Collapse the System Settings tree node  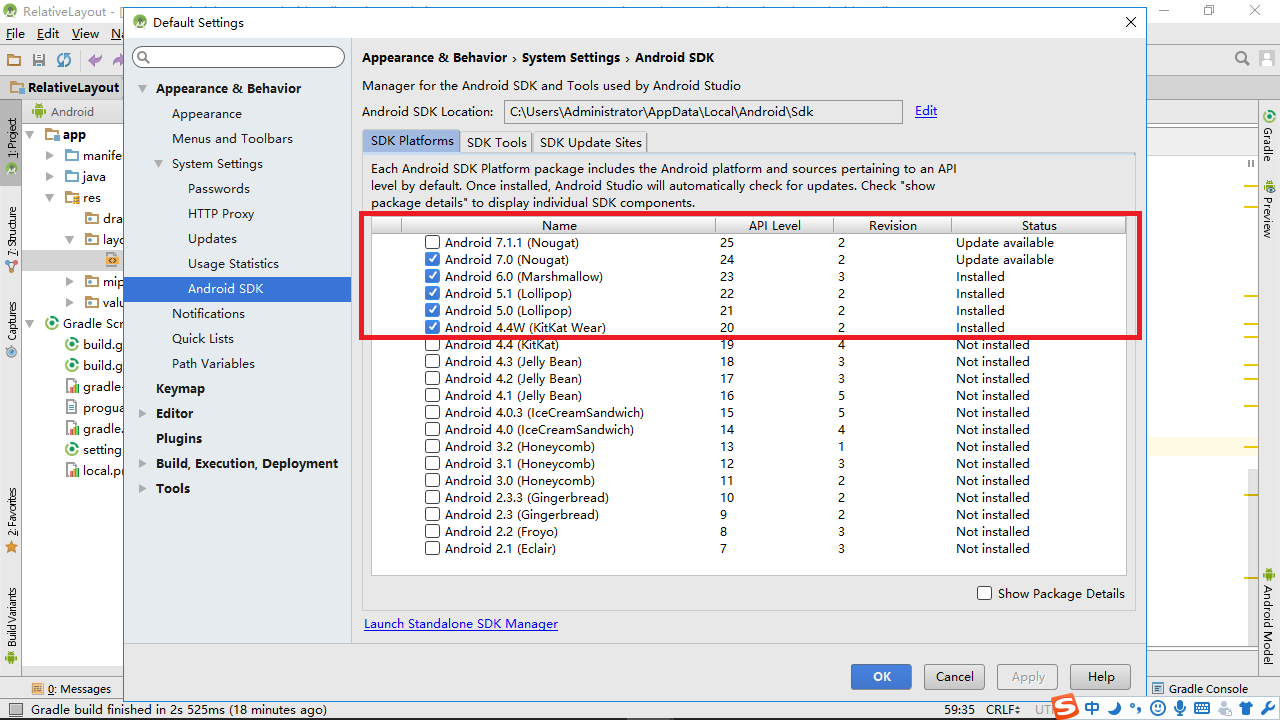pyautogui.click(x=158, y=163)
